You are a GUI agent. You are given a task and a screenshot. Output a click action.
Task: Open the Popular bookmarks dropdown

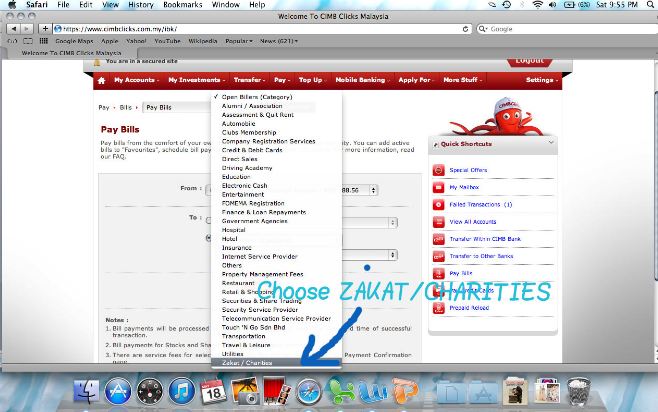pyautogui.click(x=239, y=41)
